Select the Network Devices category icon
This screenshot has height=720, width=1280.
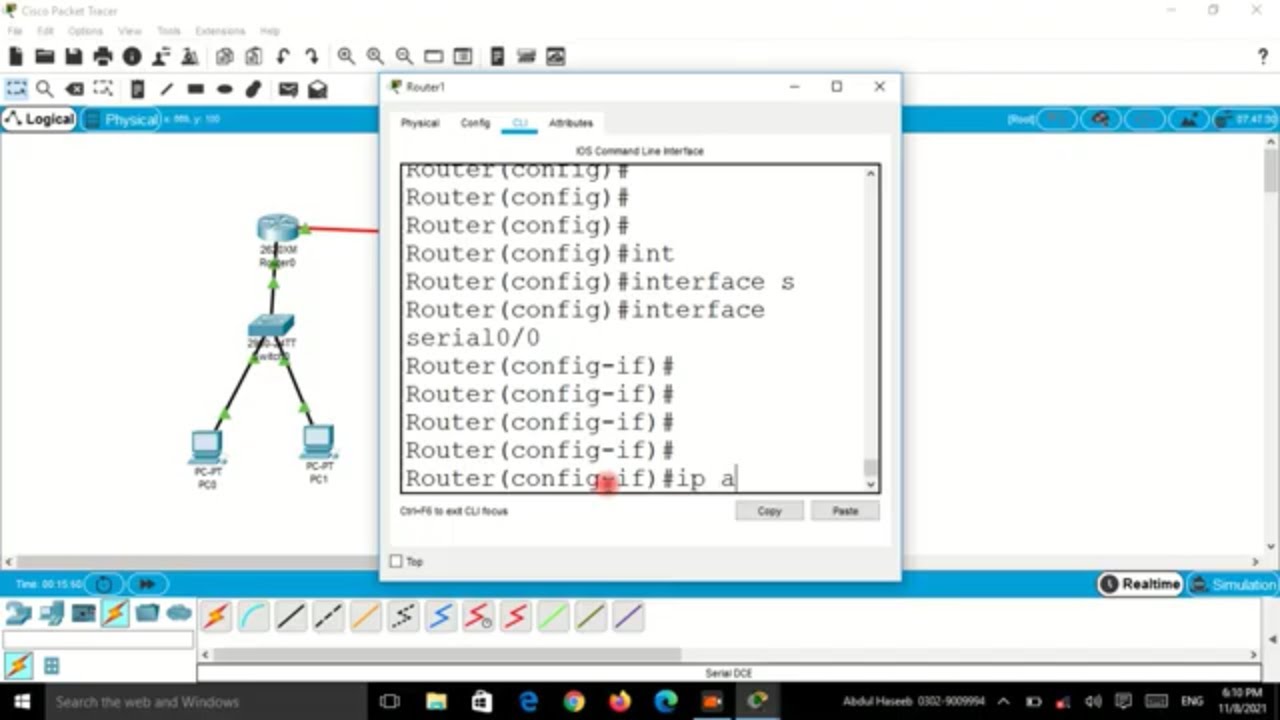19,613
